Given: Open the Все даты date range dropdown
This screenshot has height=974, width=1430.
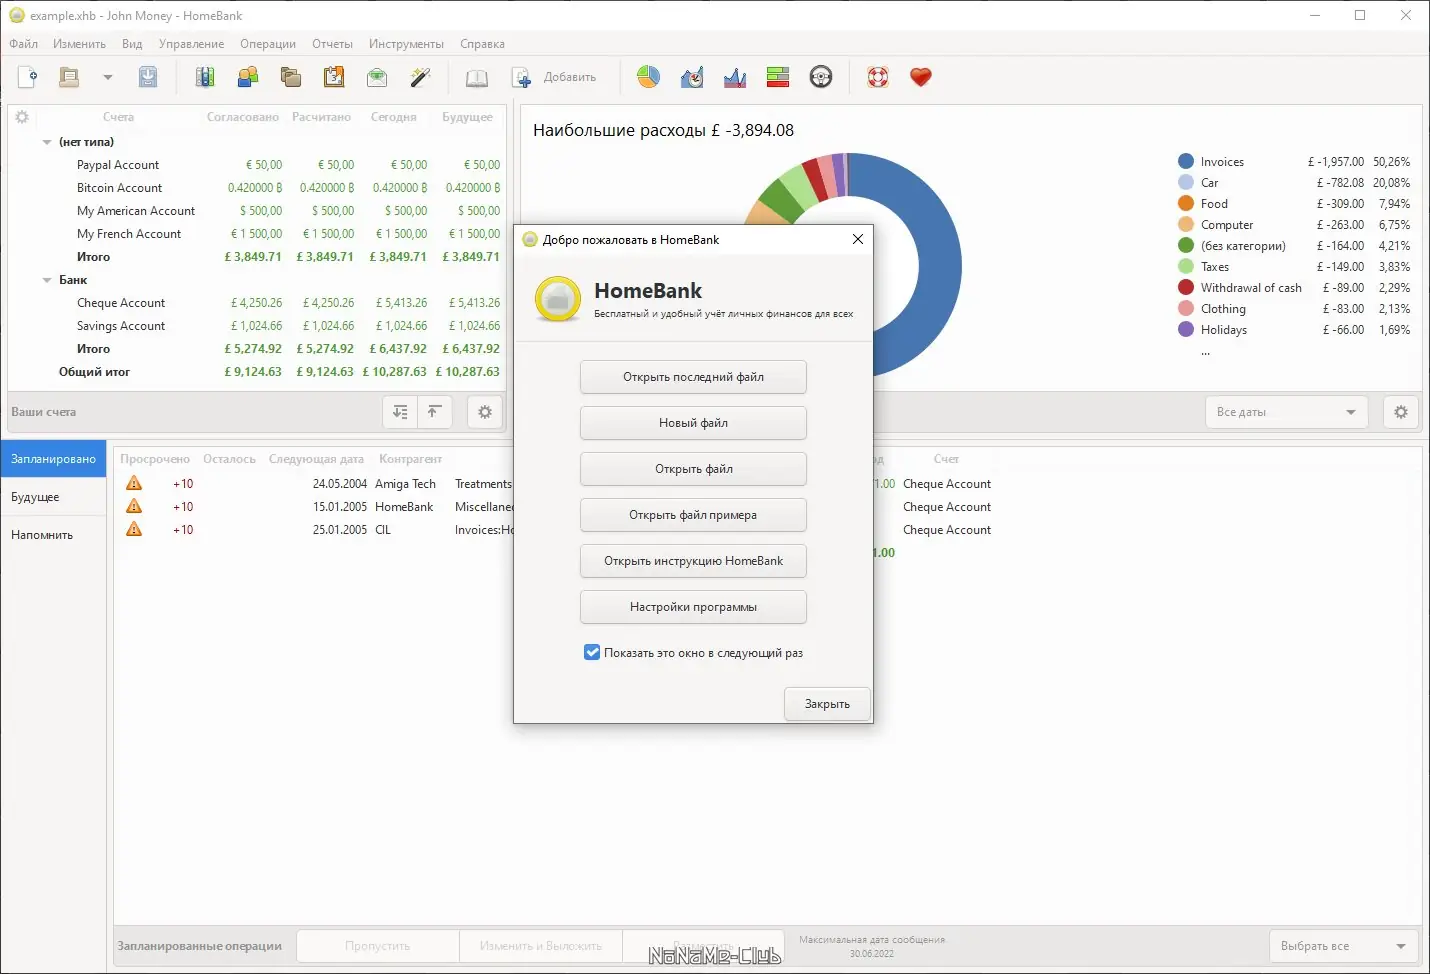Looking at the screenshot, I should tap(1286, 412).
